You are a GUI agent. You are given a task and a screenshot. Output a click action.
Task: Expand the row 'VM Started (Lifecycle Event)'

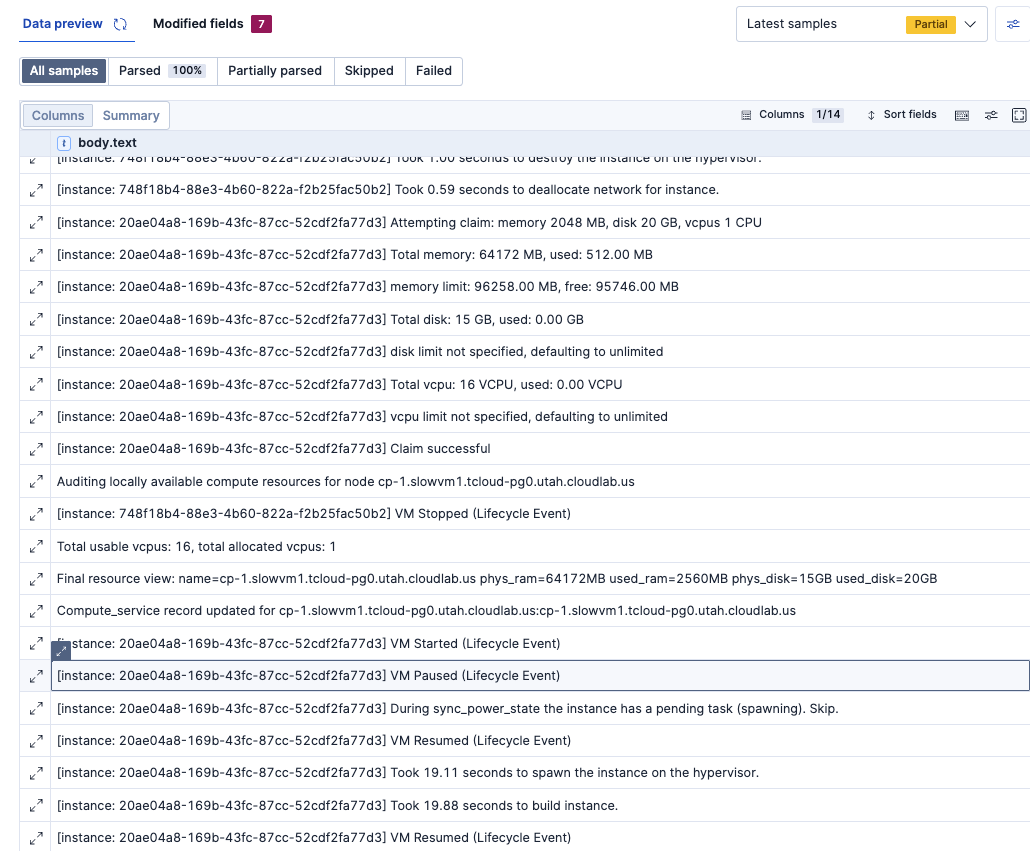pos(35,644)
